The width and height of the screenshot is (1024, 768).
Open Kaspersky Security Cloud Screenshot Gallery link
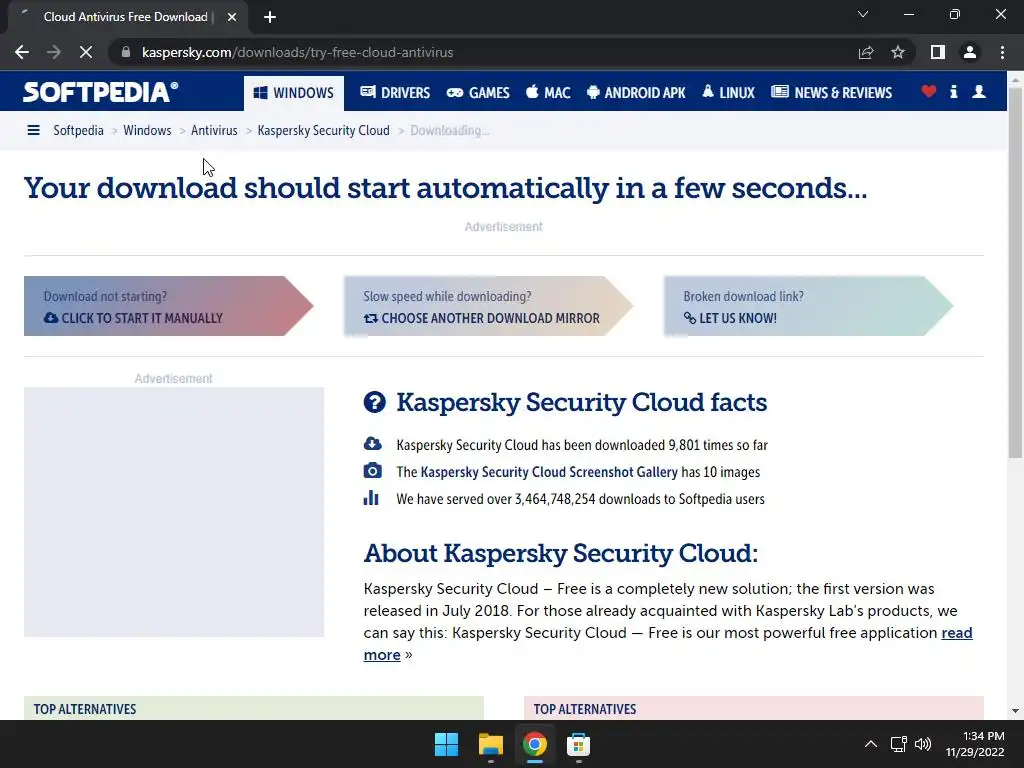coord(549,472)
